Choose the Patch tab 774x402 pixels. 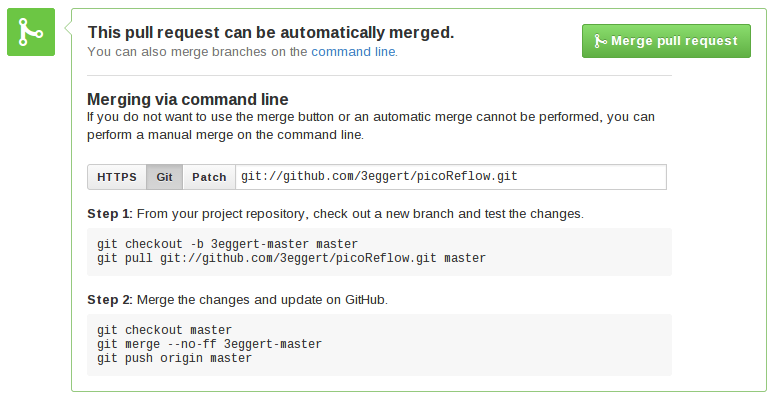pos(209,177)
